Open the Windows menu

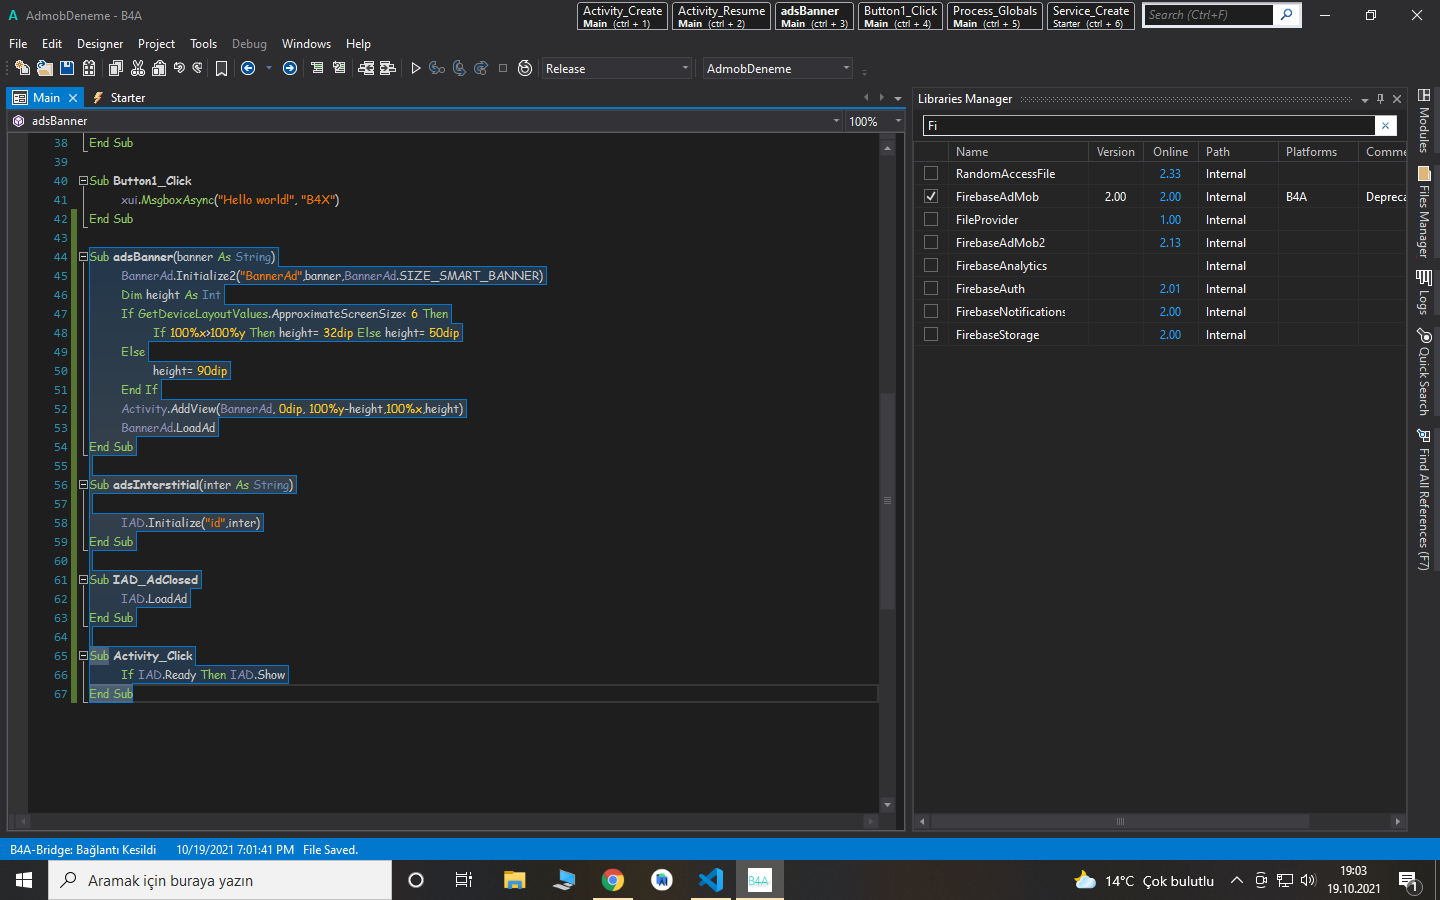coord(306,44)
